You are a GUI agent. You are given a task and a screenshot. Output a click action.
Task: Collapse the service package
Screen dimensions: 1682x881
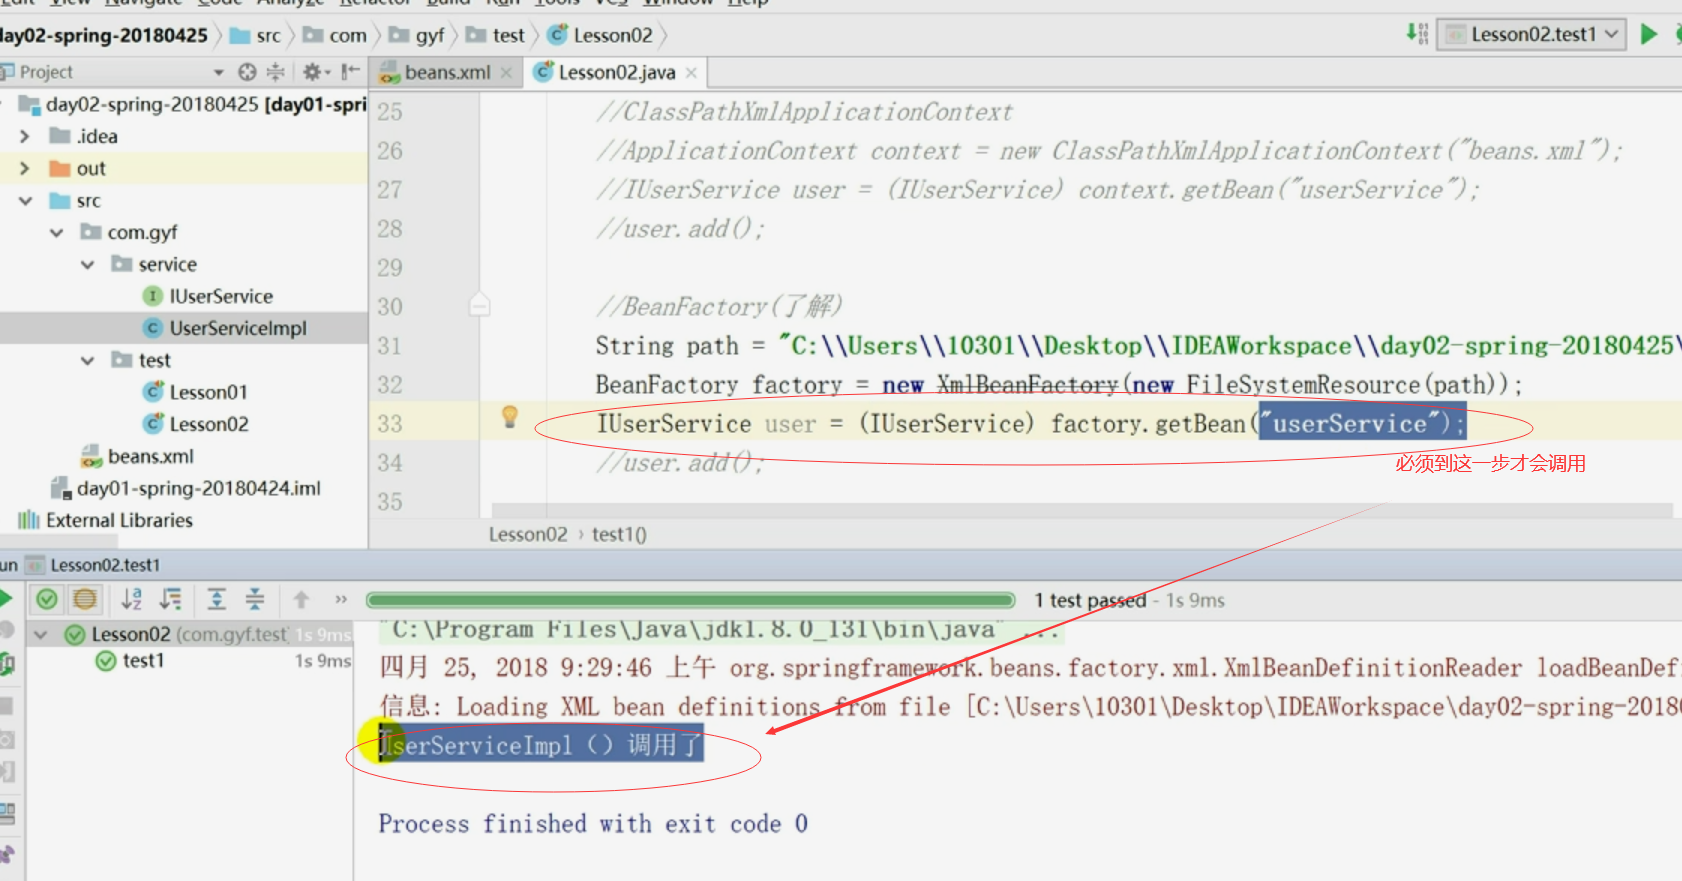(88, 264)
